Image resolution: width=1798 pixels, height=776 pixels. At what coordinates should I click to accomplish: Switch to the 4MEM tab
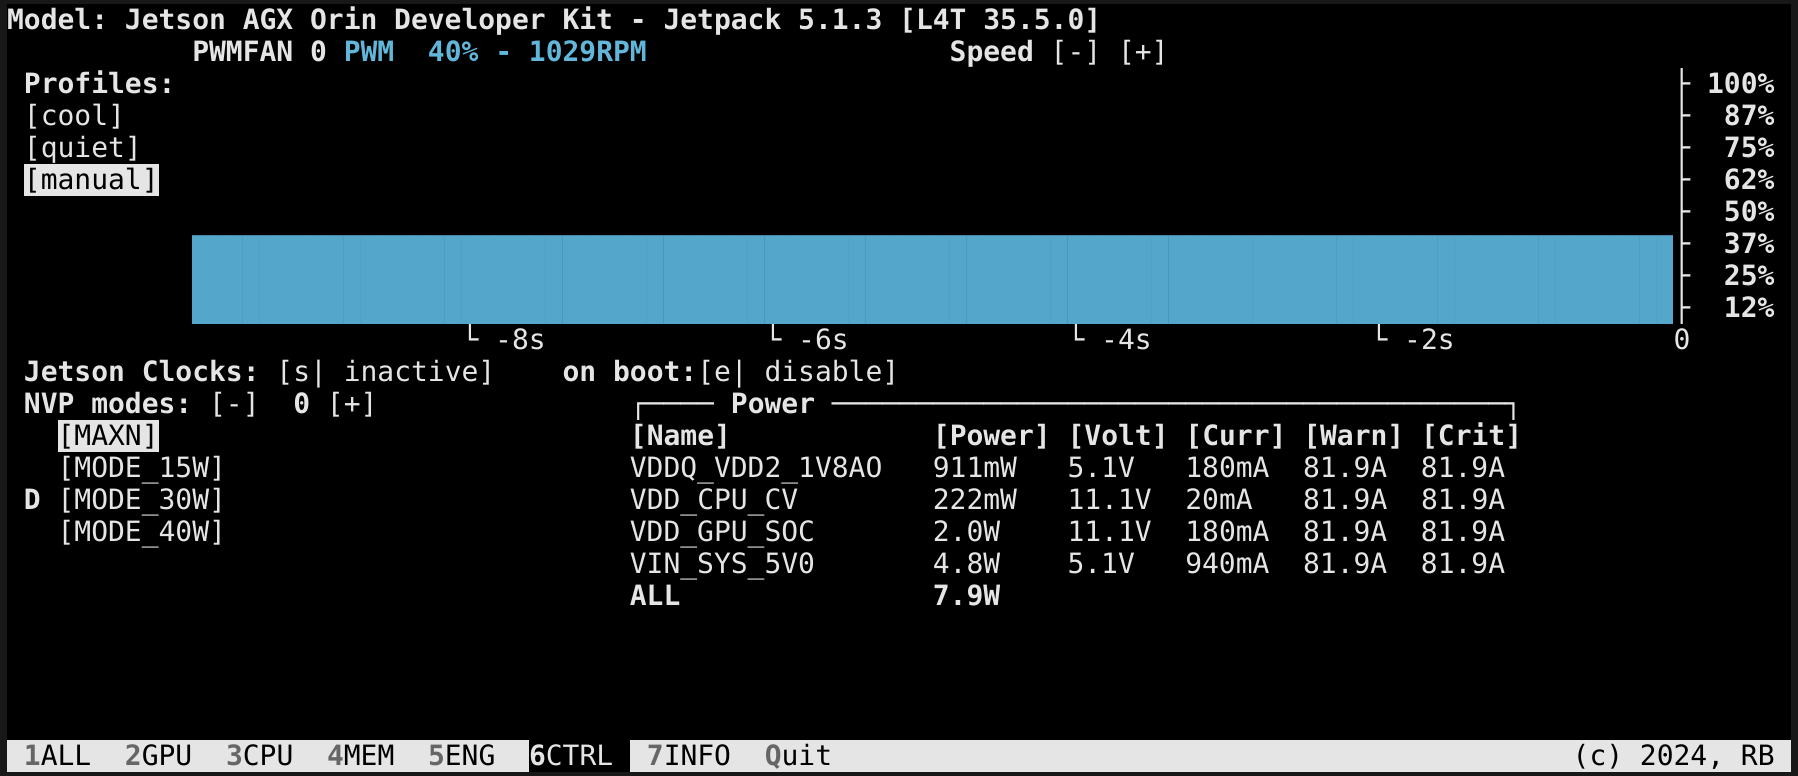[x=360, y=756]
